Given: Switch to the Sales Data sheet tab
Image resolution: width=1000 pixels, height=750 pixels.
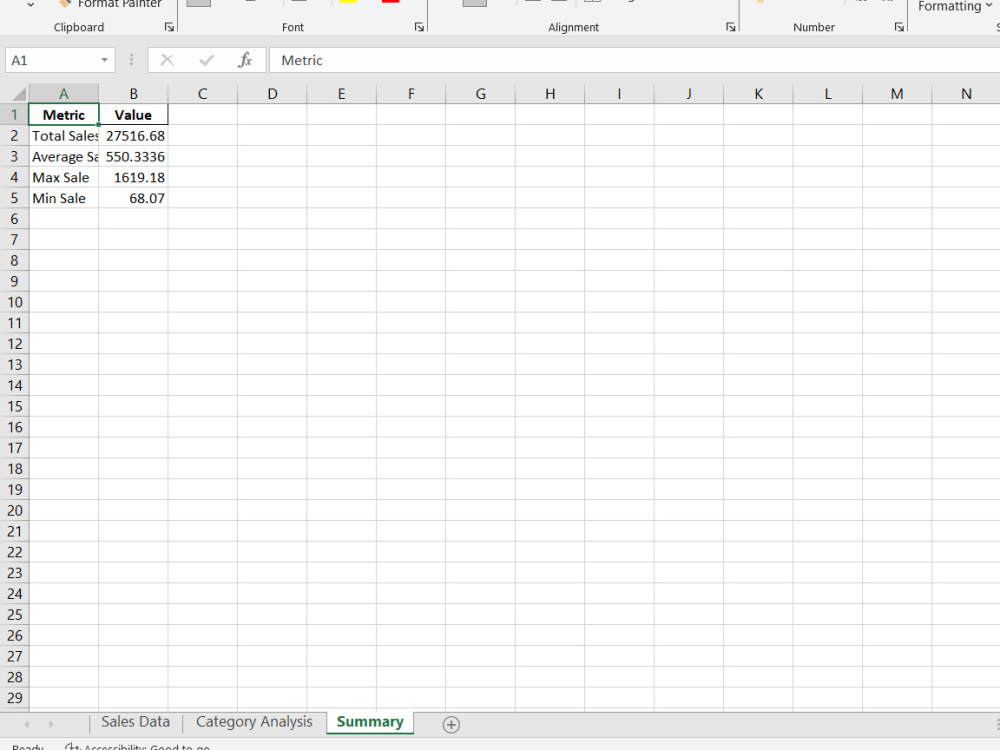Looking at the screenshot, I should tap(136, 722).
